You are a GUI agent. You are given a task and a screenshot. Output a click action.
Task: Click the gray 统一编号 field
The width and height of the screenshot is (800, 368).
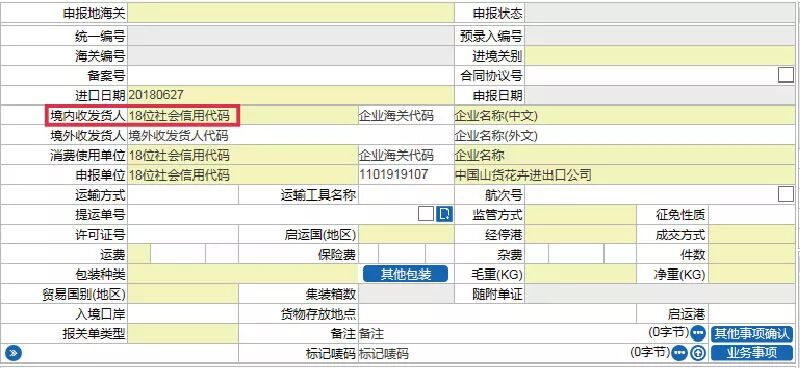tap(290, 36)
